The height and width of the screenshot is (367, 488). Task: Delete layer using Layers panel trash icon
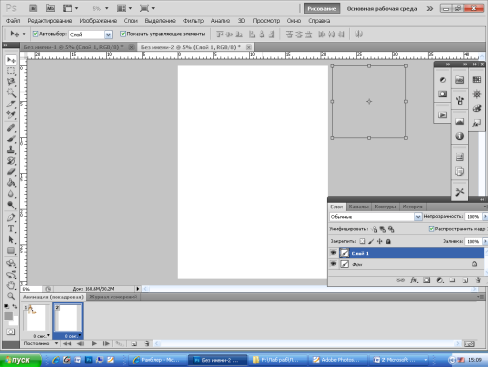tap(478, 280)
